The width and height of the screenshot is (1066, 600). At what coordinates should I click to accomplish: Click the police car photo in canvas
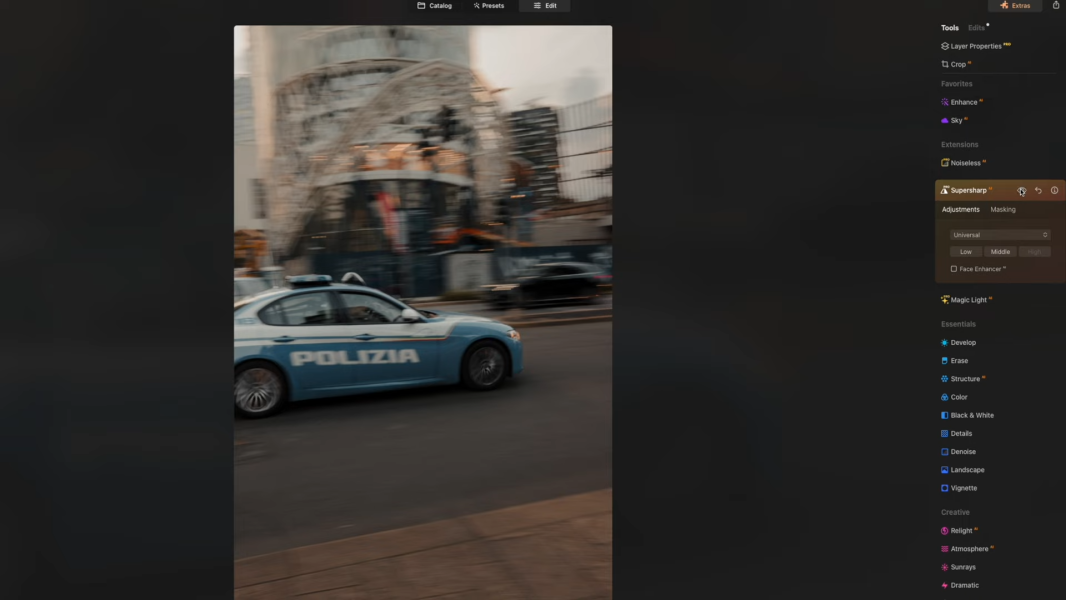pyautogui.click(x=423, y=313)
